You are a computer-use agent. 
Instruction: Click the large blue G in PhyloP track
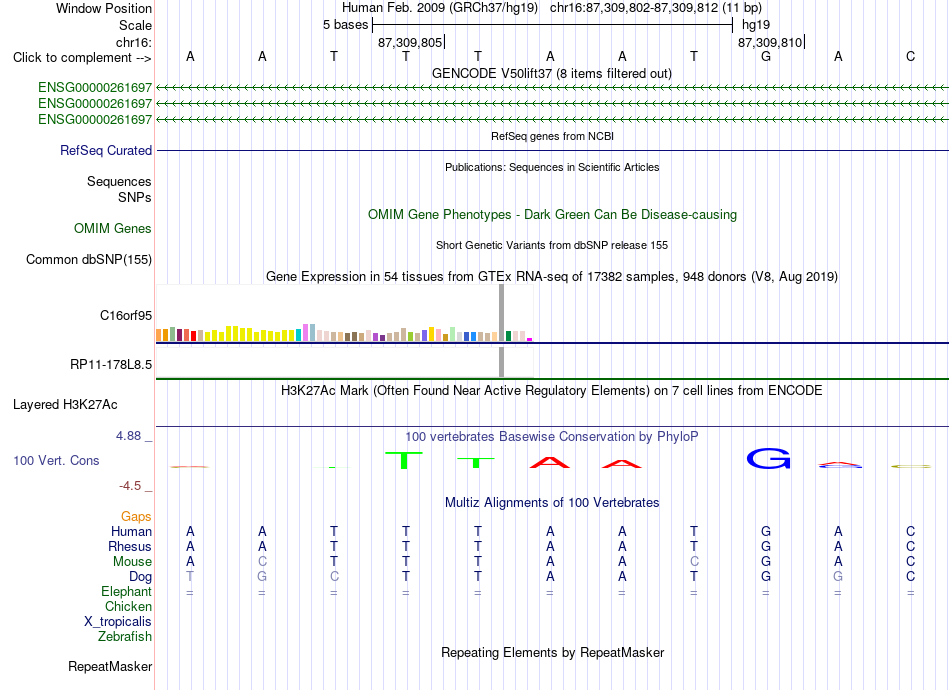click(768, 459)
